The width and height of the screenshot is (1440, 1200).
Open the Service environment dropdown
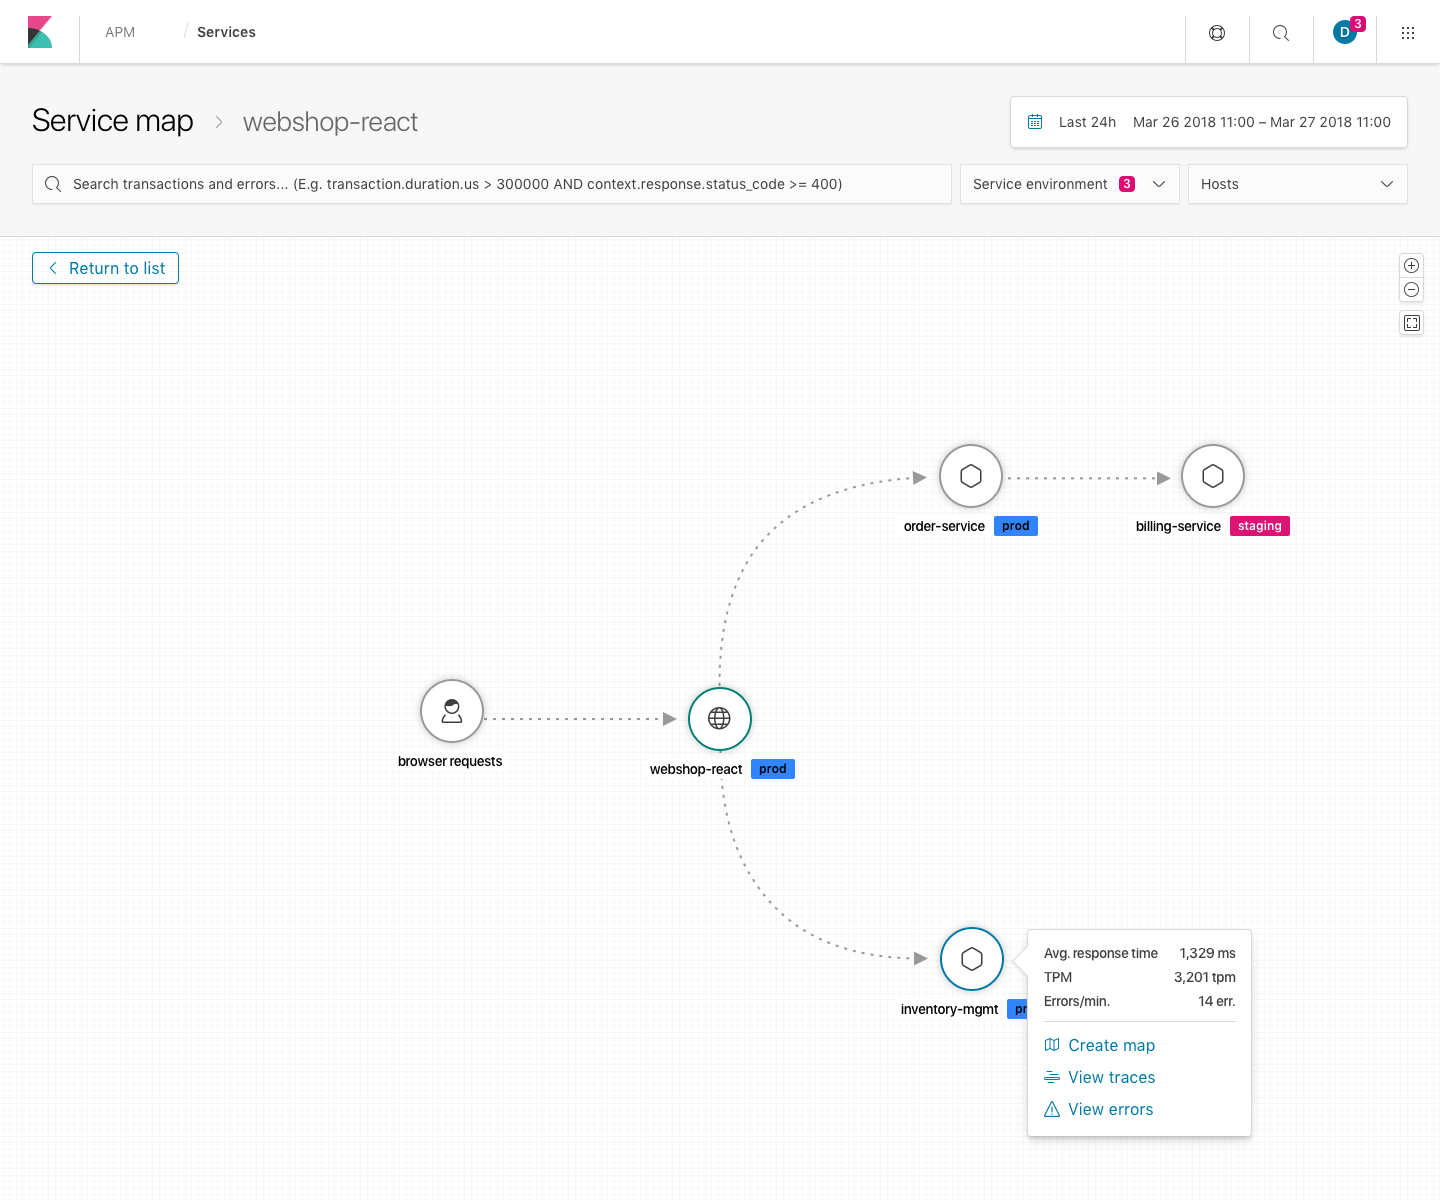[1070, 184]
